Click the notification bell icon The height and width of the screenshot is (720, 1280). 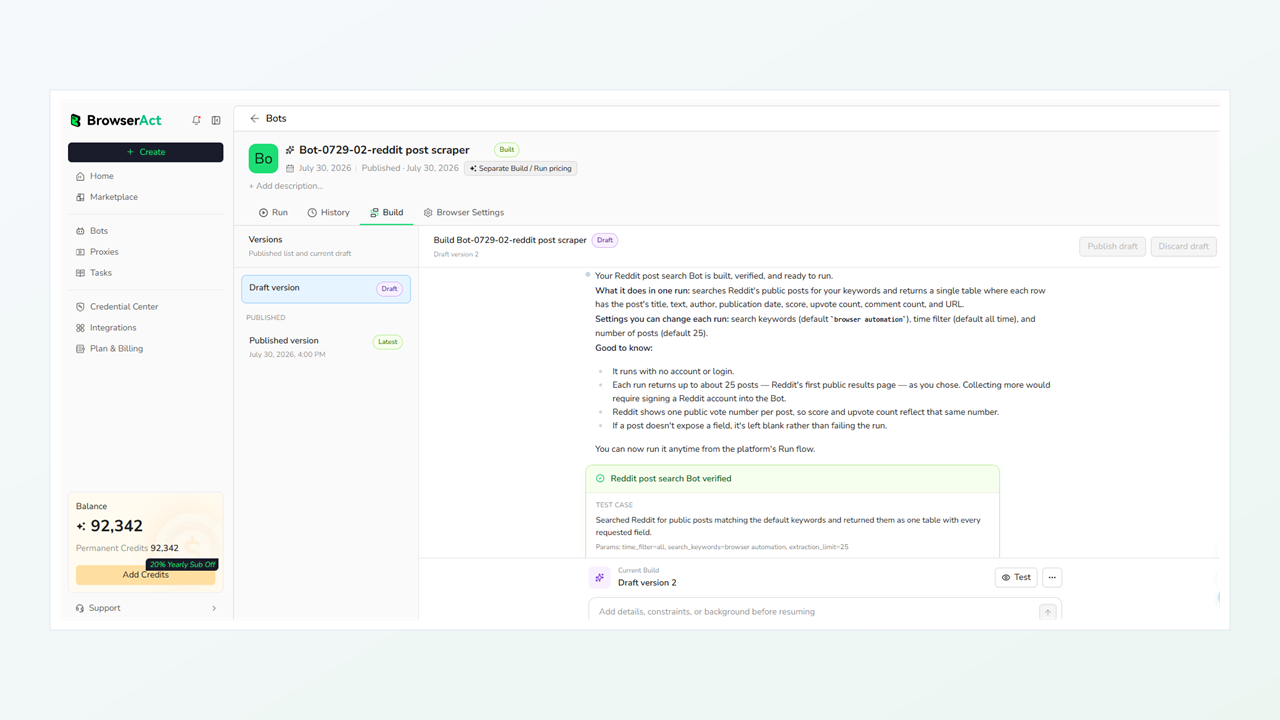(x=196, y=120)
